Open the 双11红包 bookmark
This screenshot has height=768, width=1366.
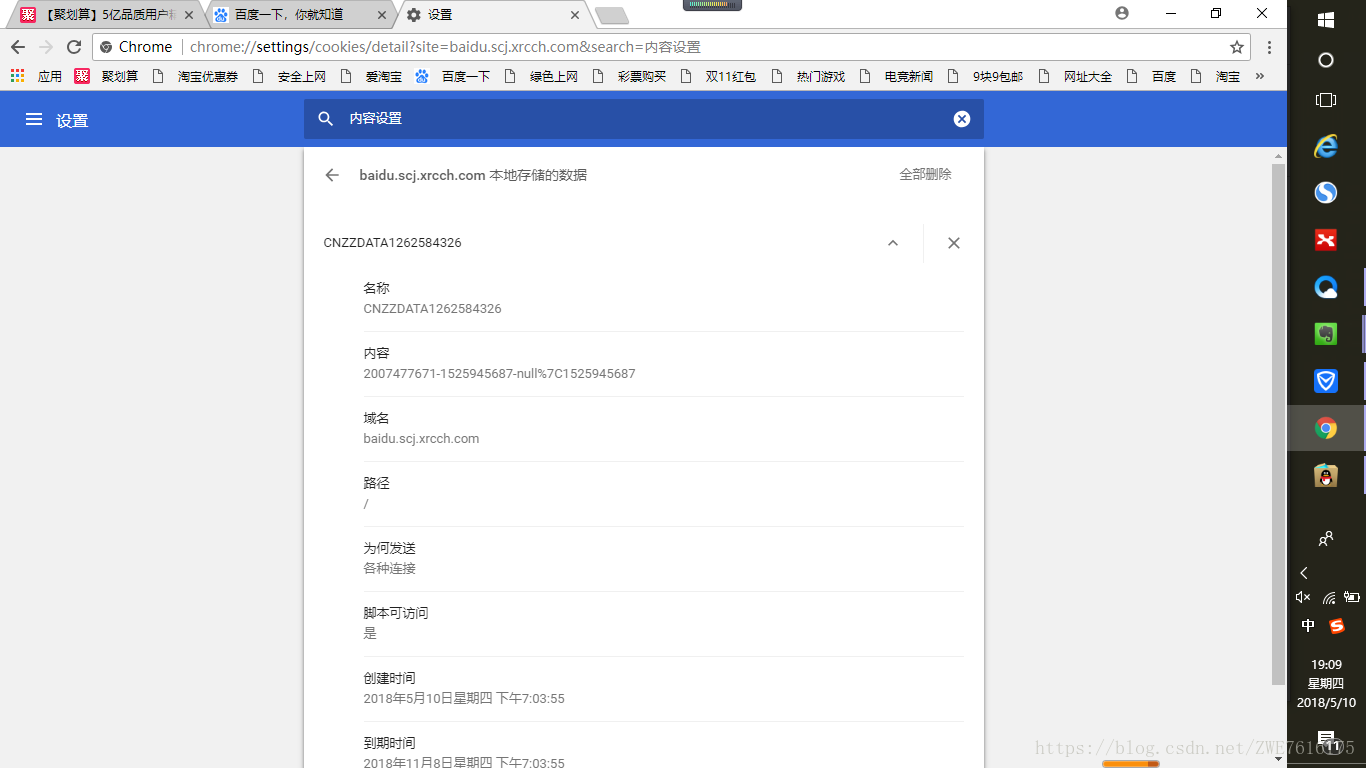tap(718, 76)
